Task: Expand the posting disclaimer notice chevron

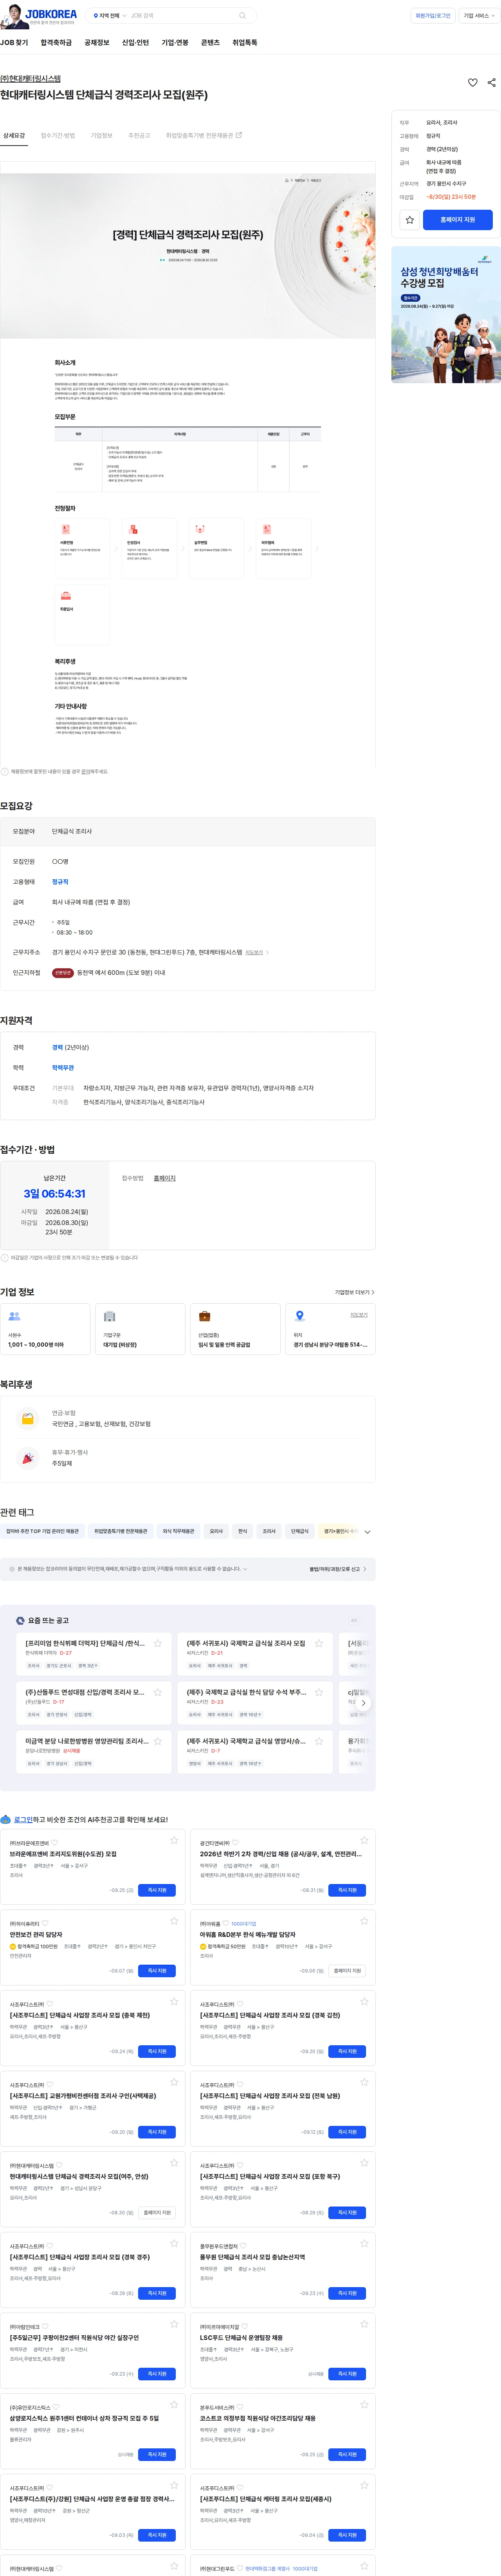Action: 245,1569
